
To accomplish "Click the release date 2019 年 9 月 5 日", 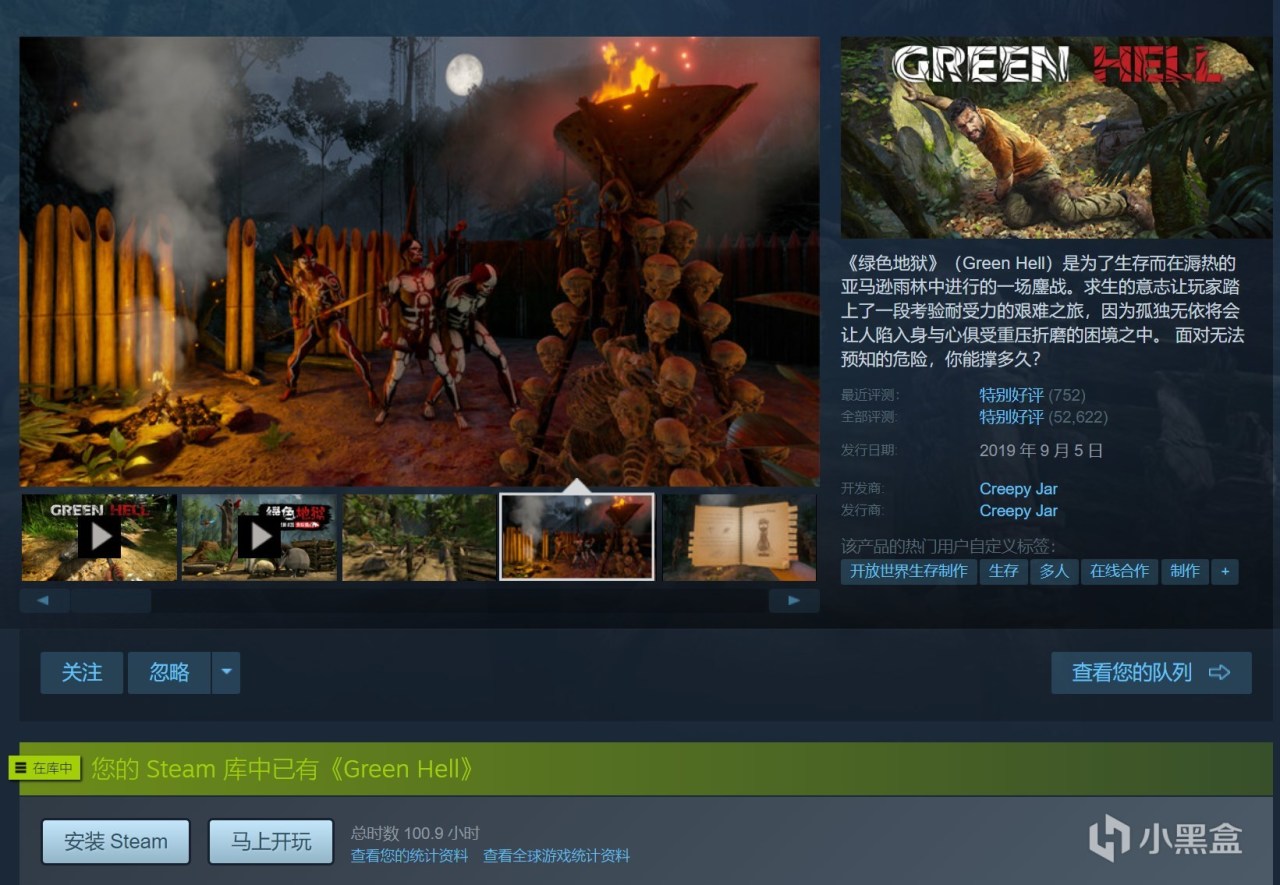I will click(1041, 451).
